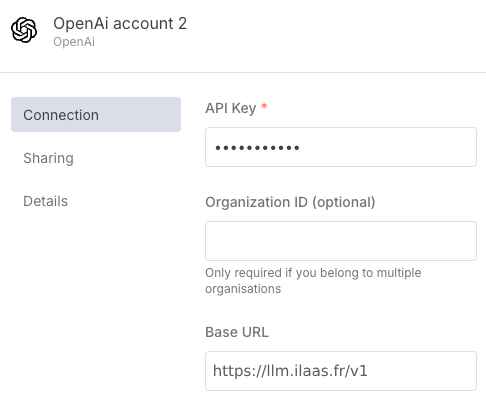Click the empty right side of API Key field

click(388, 147)
